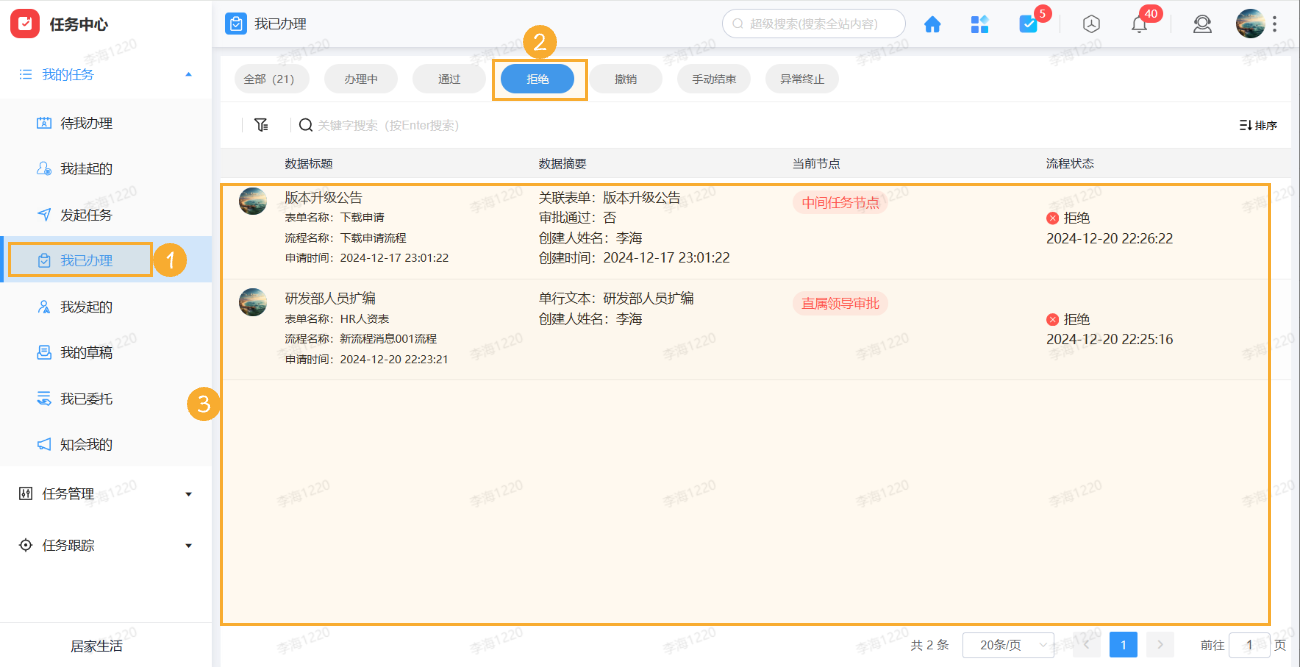Select the 办理中 filter tab

(x=360, y=78)
